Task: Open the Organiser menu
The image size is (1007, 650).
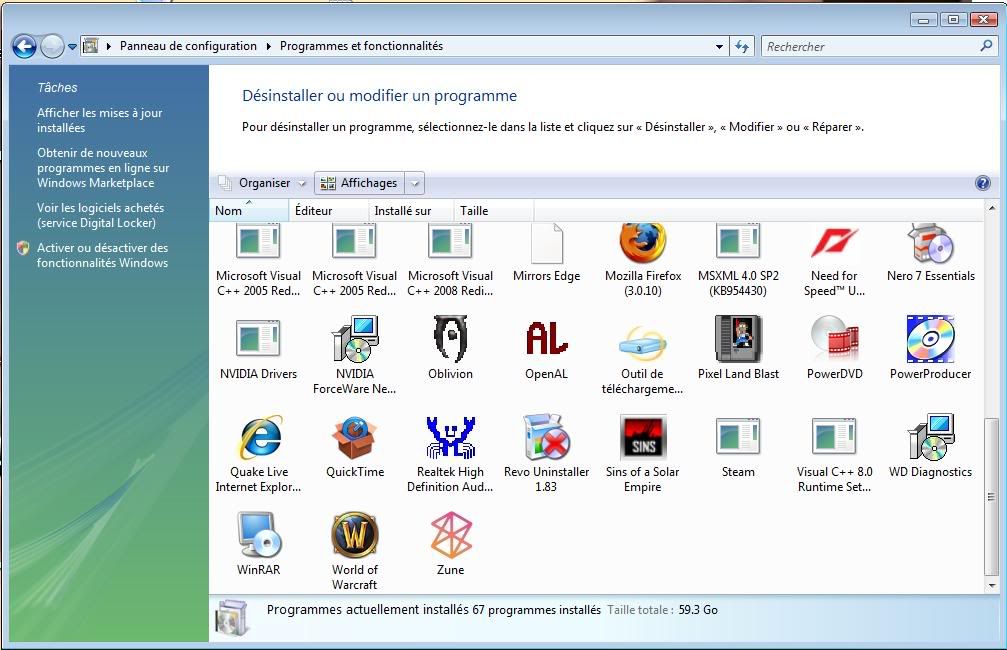Action: coord(260,183)
